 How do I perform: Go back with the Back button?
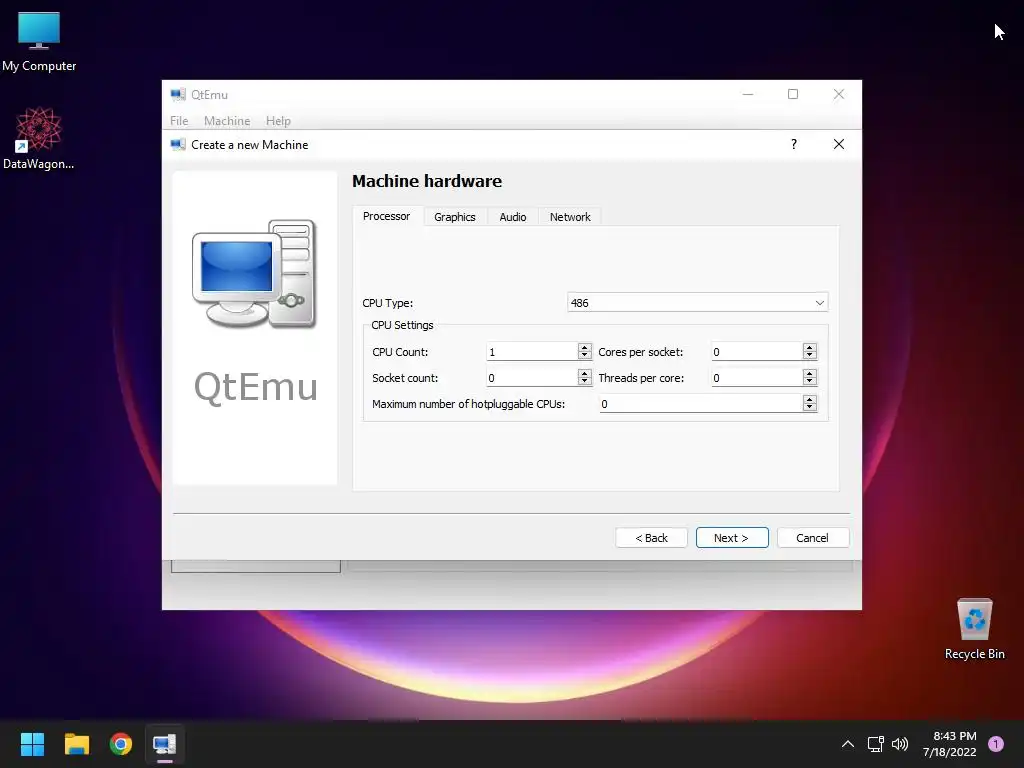click(x=651, y=537)
